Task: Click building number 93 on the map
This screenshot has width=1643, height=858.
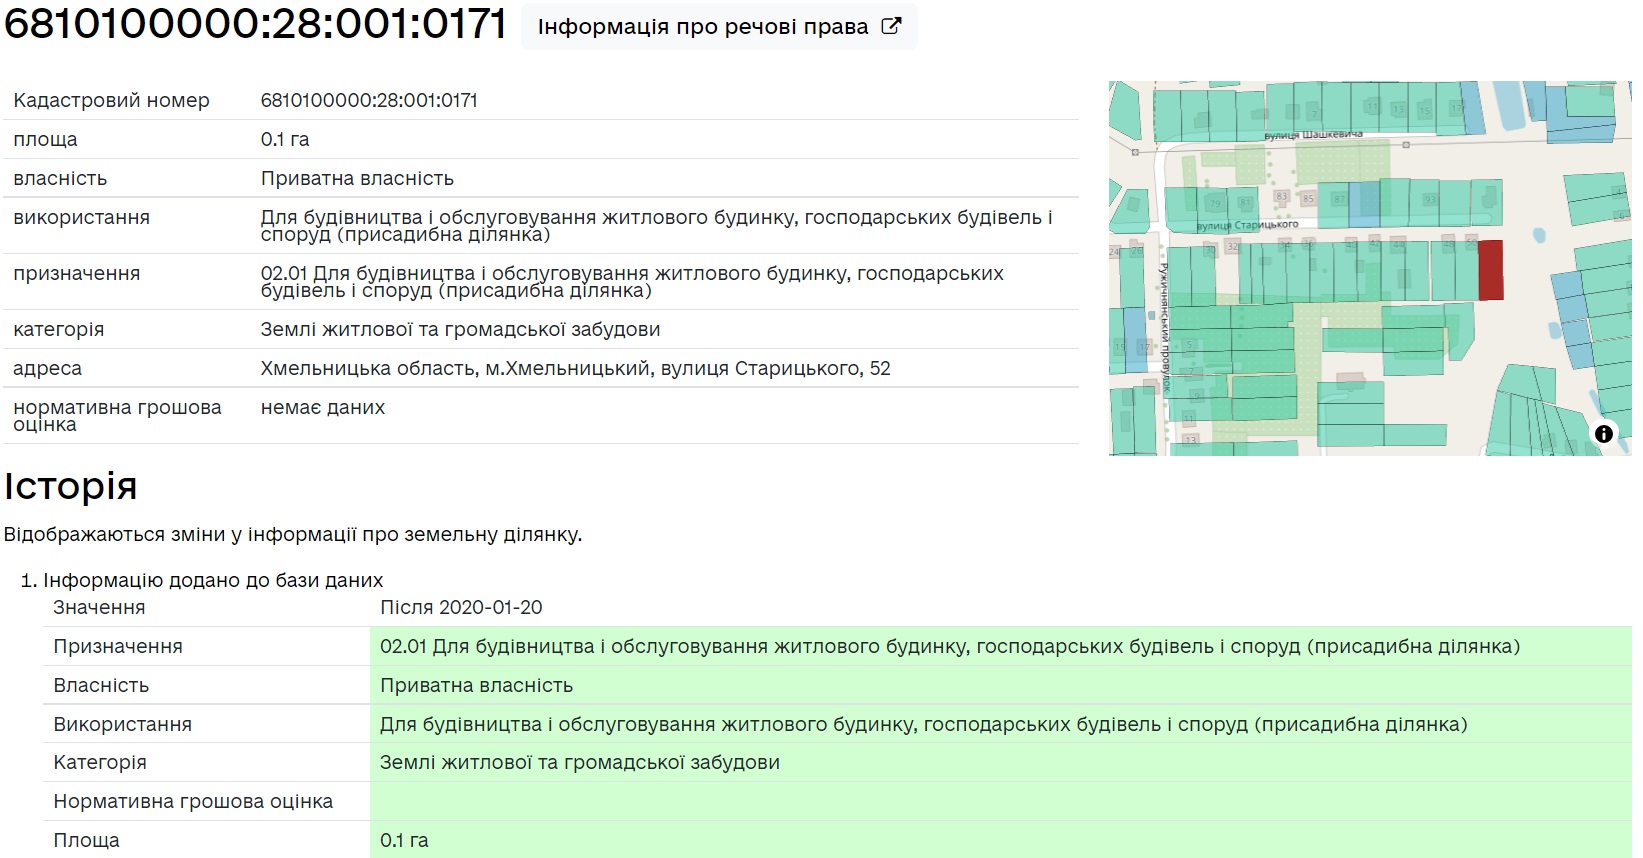Action: coord(1430,200)
